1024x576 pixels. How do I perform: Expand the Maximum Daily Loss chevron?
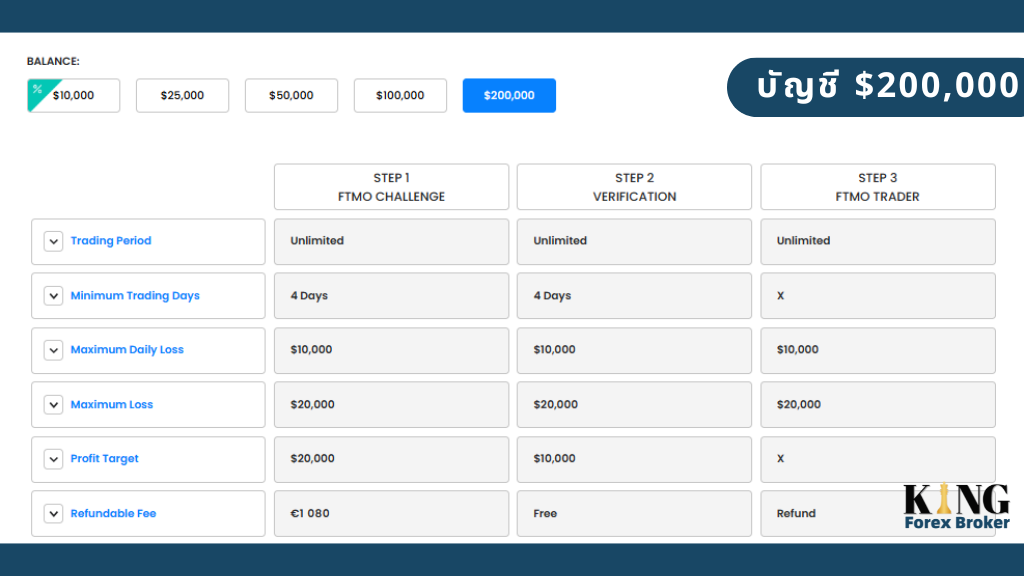(x=54, y=350)
